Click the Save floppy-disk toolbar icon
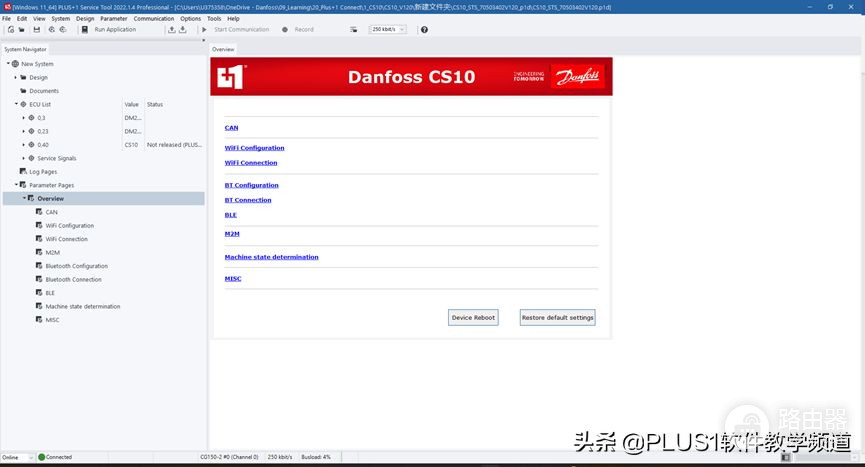865x467 pixels. click(36, 30)
